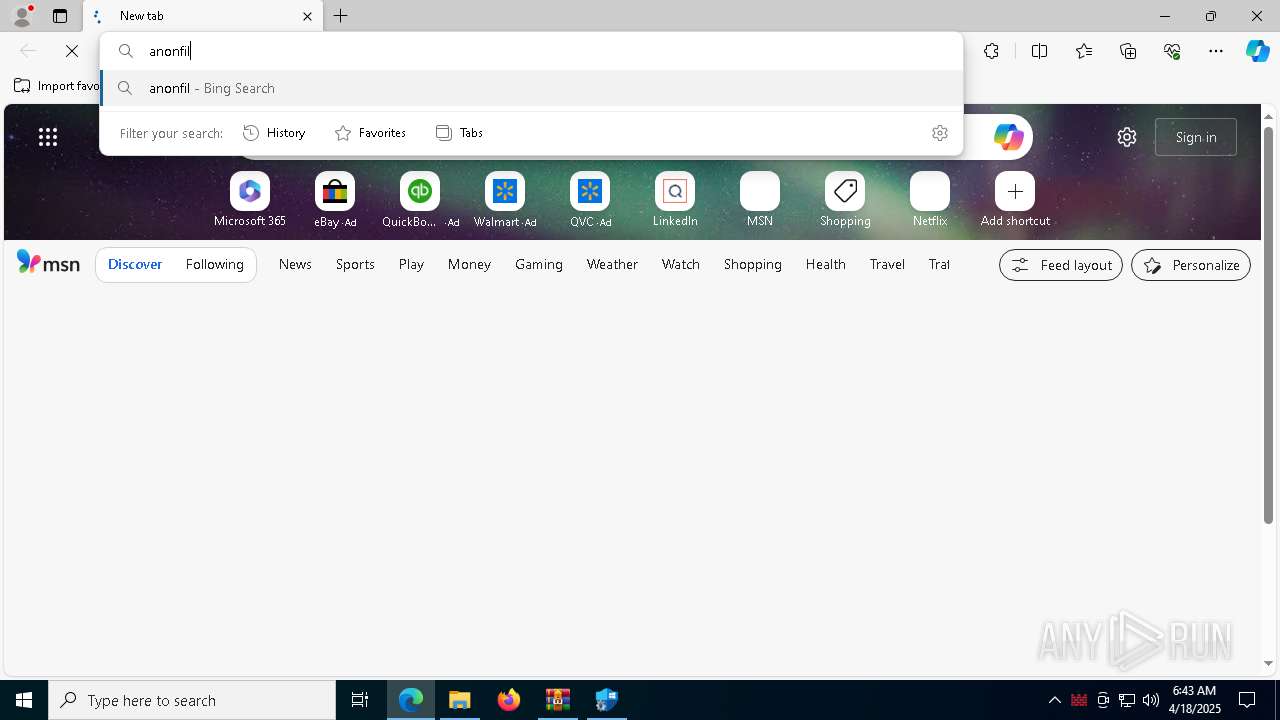
Task: Open the notification center icon
Action: click(1247, 700)
